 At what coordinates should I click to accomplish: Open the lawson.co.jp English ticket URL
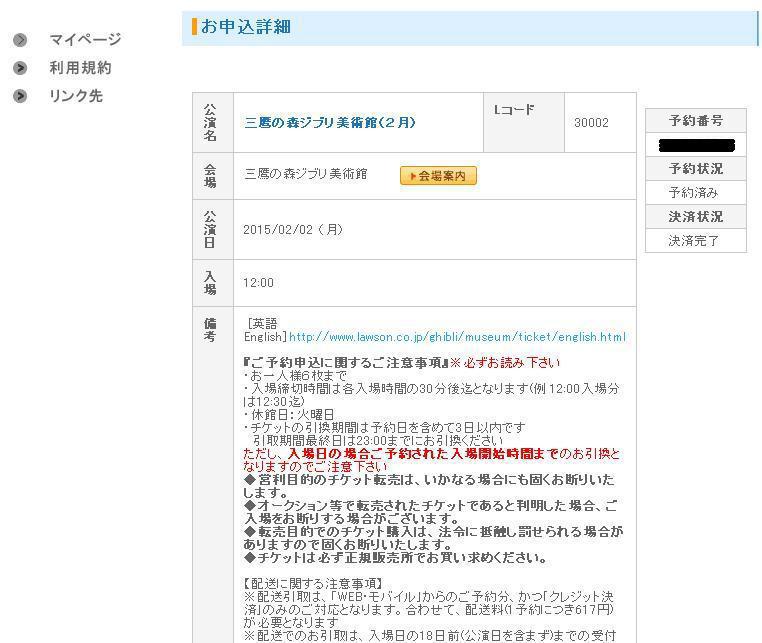pyautogui.click(x=457, y=337)
